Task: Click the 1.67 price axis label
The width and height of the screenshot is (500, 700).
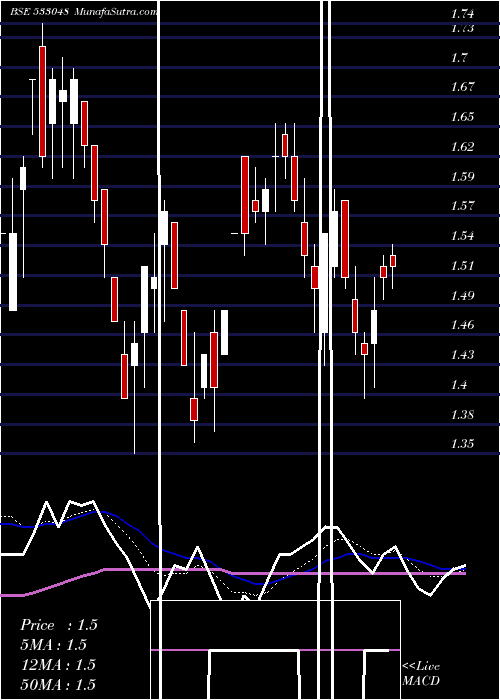Action: pyautogui.click(x=462, y=87)
